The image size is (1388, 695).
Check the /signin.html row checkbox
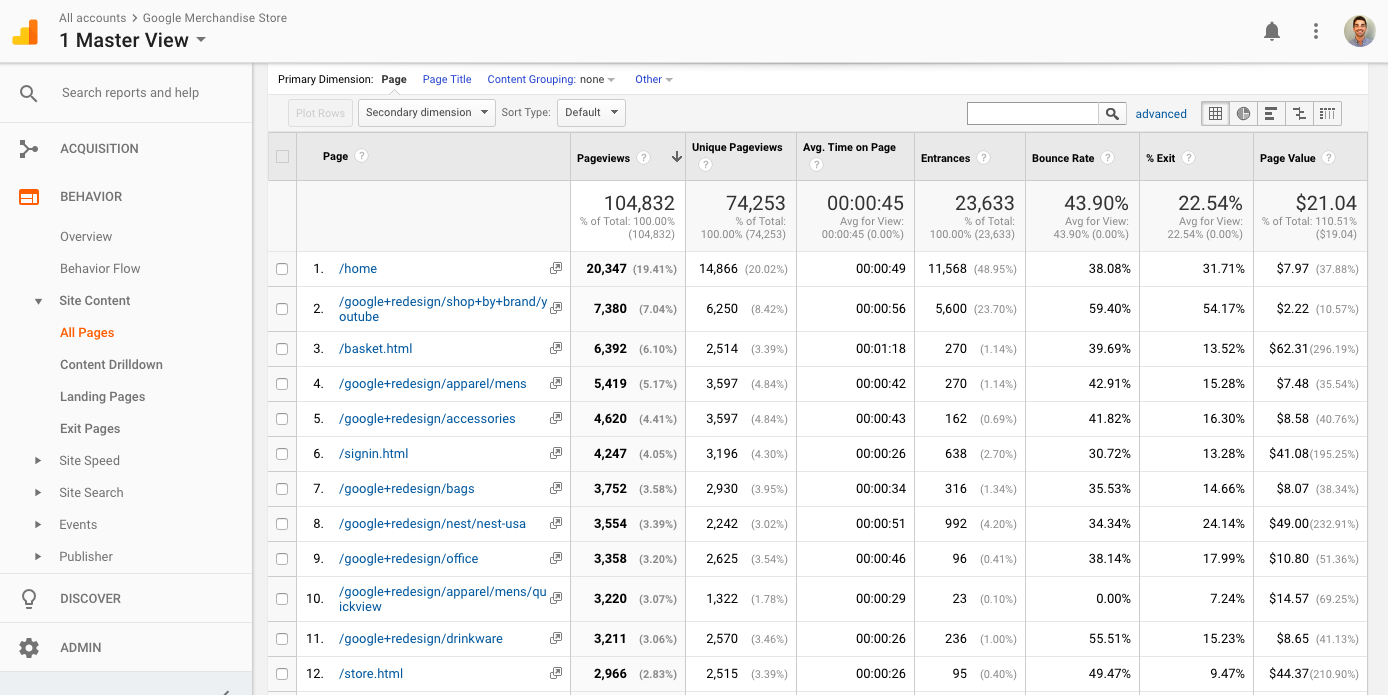(282, 454)
